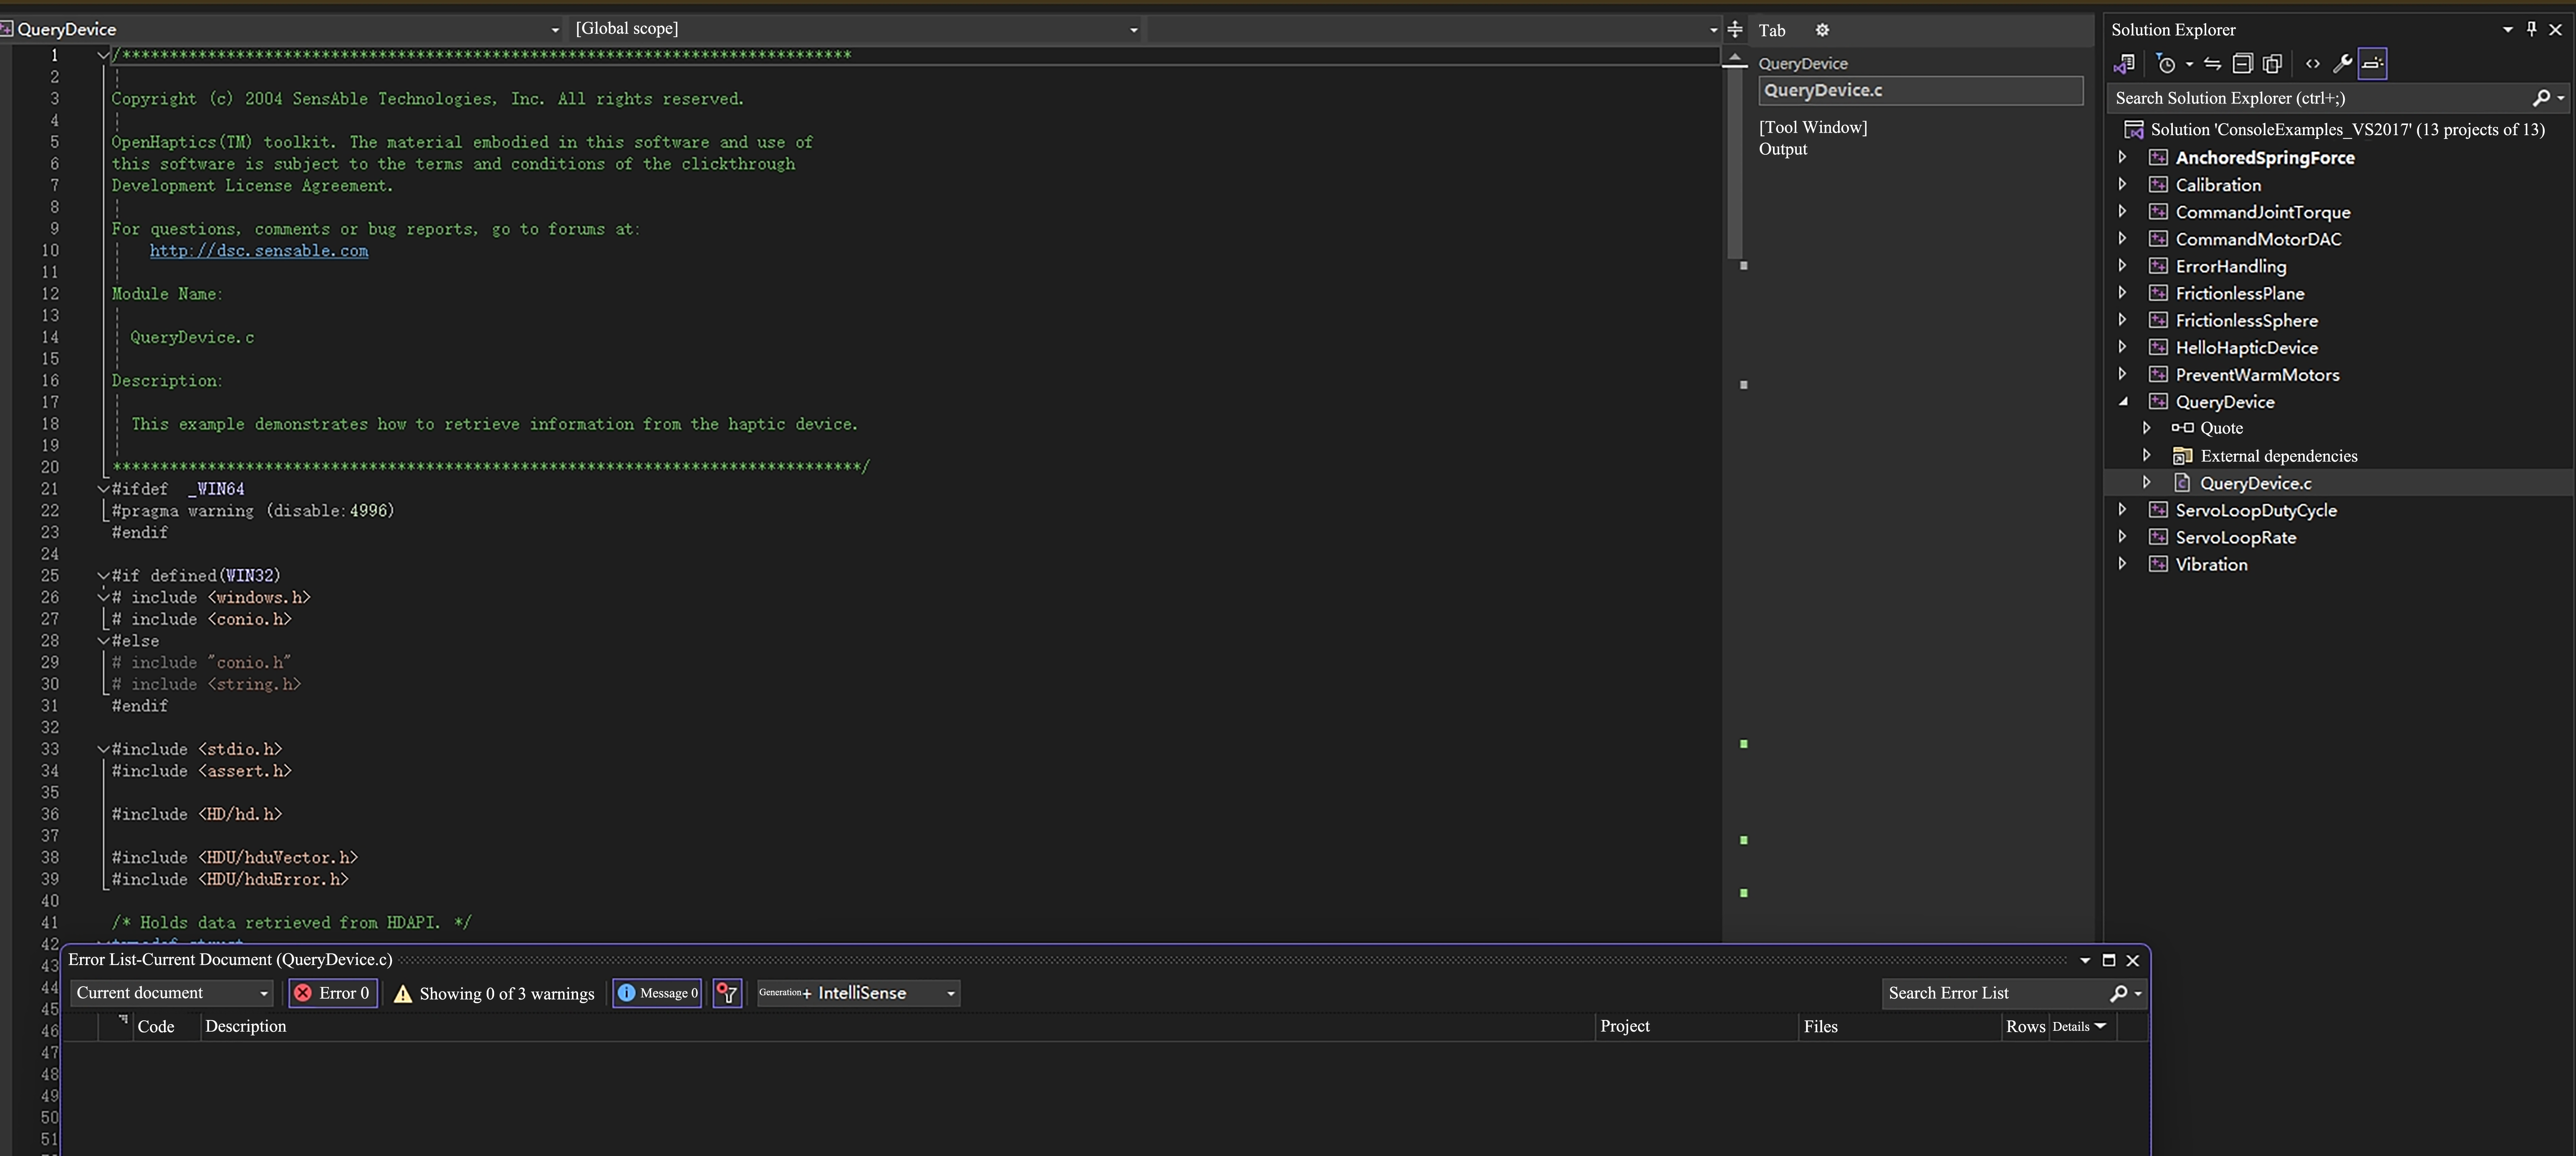The image size is (2576, 1156).
Task: Click the vertical scrollbar thumb in the editor
Action: (1735, 160)
